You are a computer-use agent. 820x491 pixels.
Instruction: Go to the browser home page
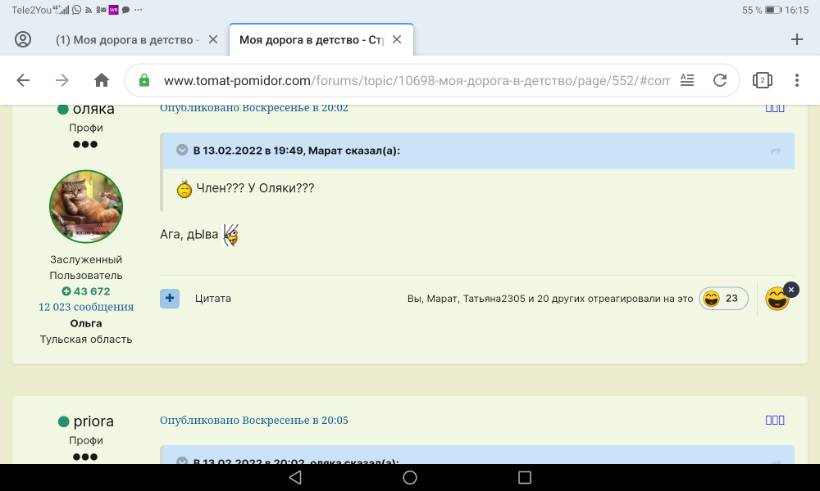(101, 80)
